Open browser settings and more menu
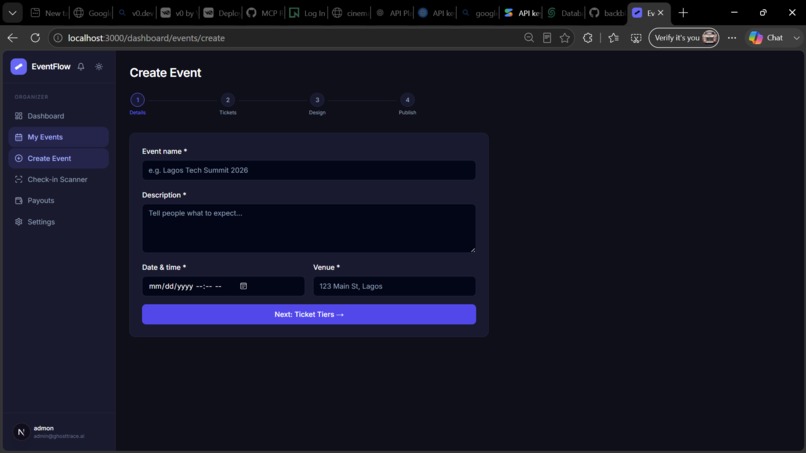Screen dimensions: 806x453 click(x=731, y=38)
